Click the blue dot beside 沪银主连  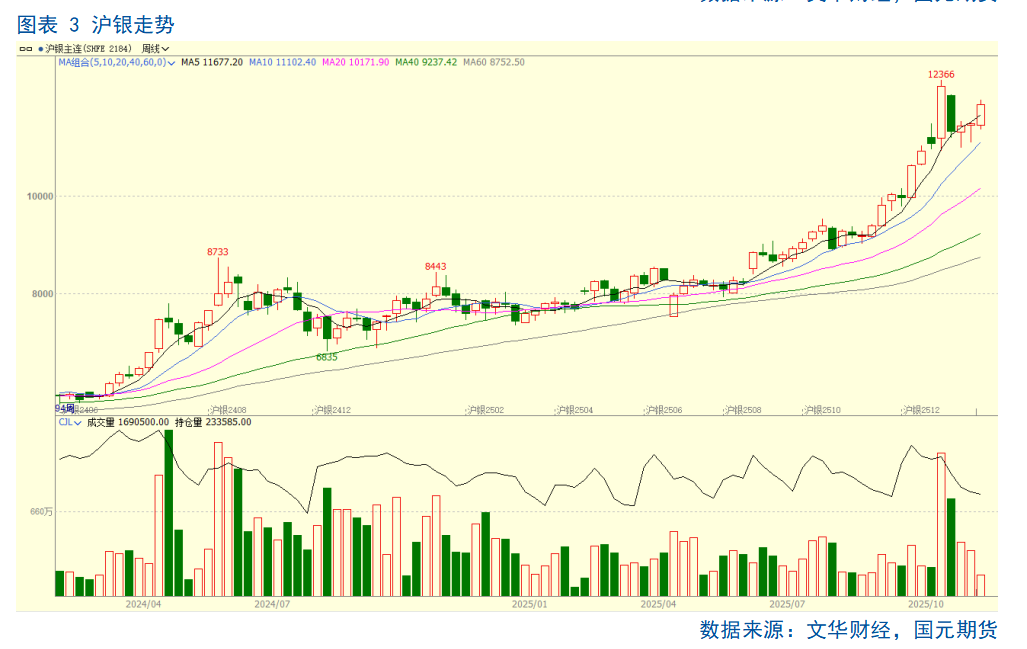click(x=40, y=48)
